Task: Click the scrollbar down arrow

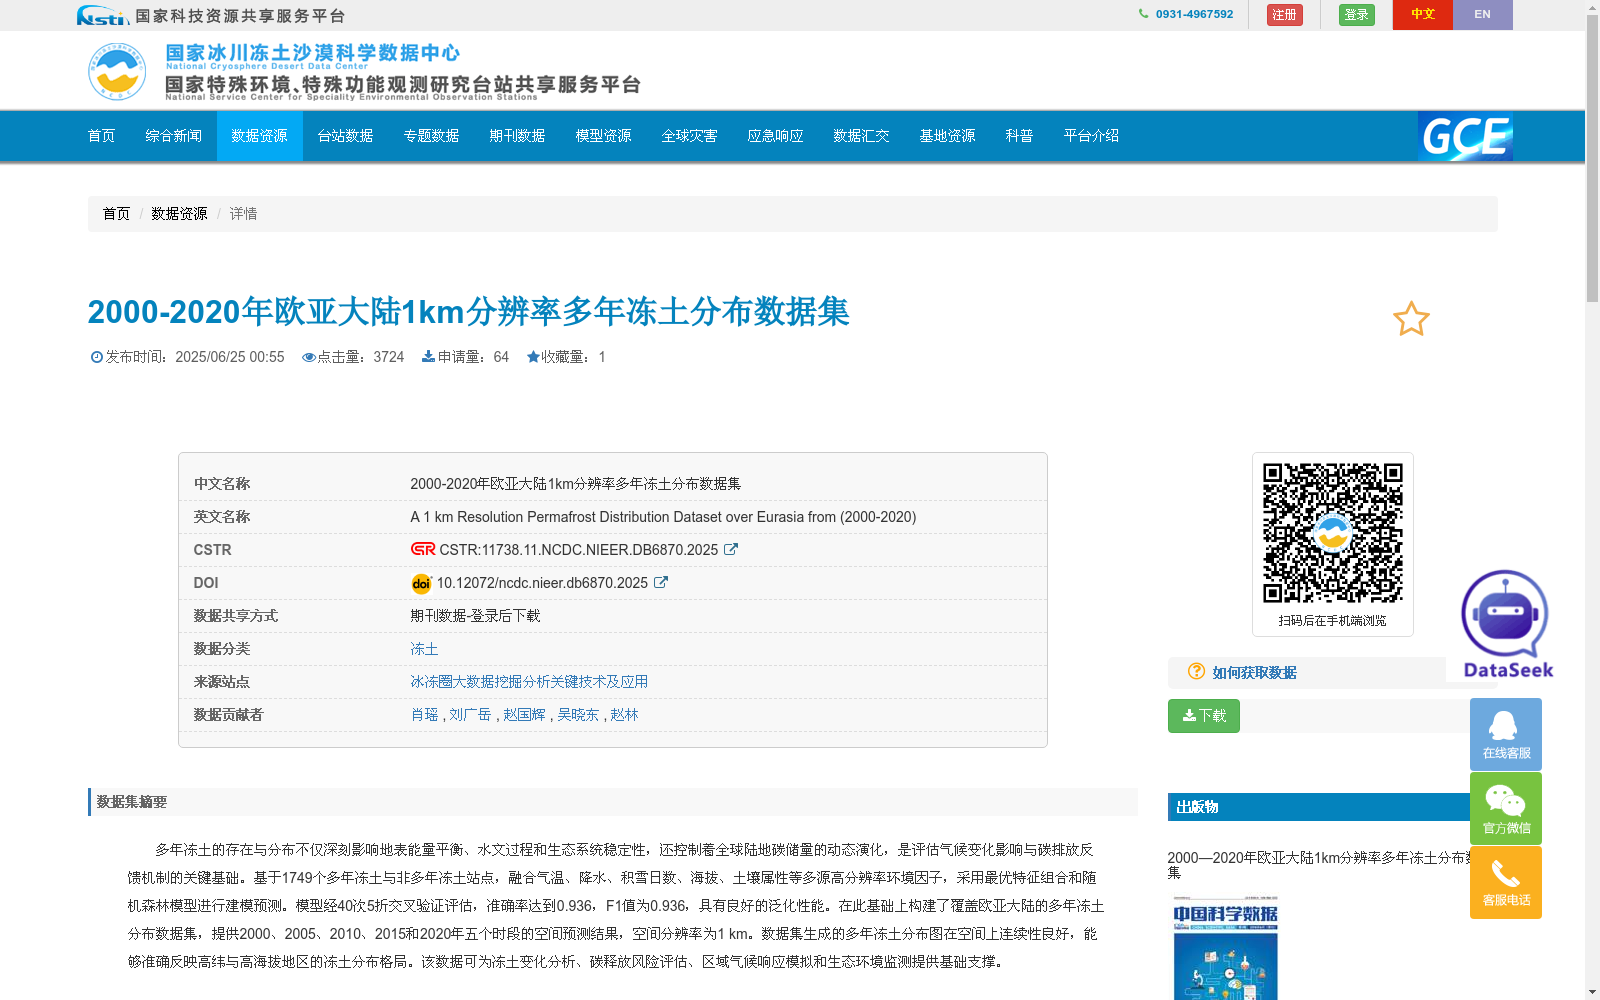Action: coord(1592,992)
